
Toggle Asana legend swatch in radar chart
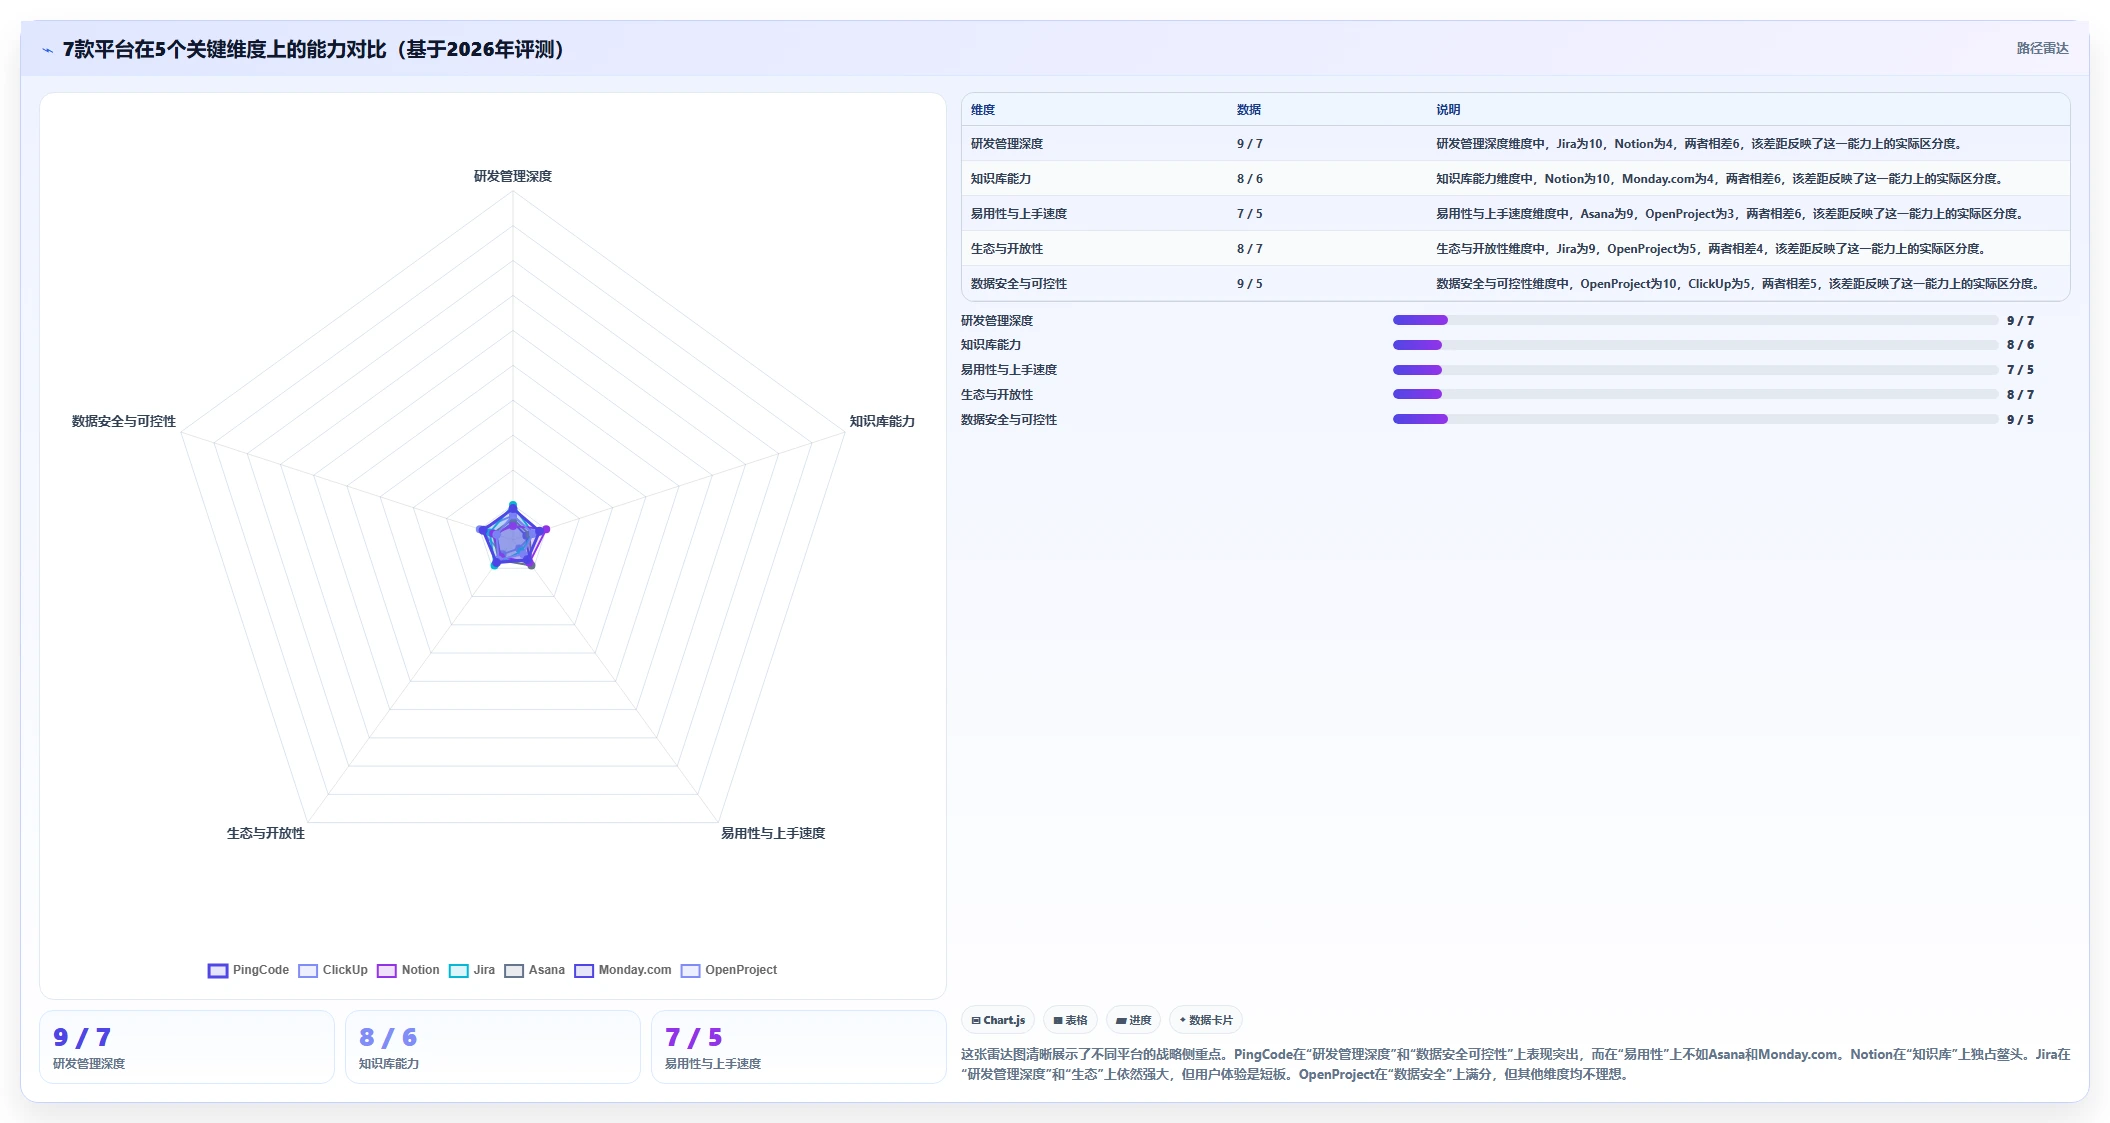(x=514, y=970)
